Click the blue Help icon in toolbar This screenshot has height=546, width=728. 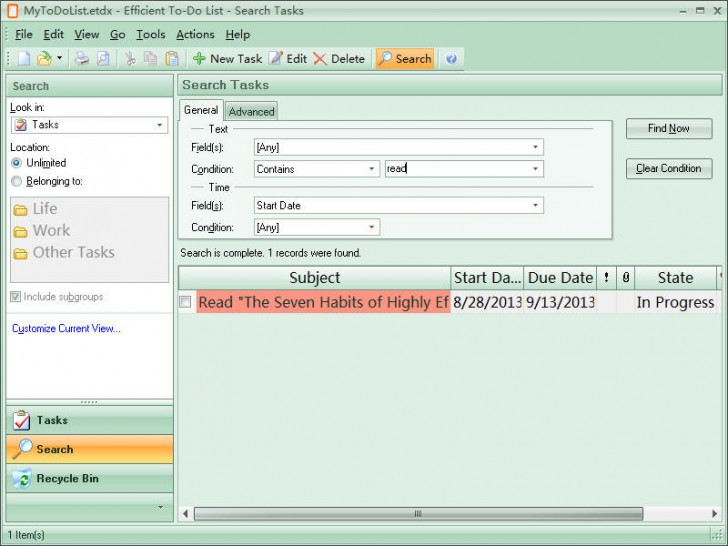pos(451,59)
